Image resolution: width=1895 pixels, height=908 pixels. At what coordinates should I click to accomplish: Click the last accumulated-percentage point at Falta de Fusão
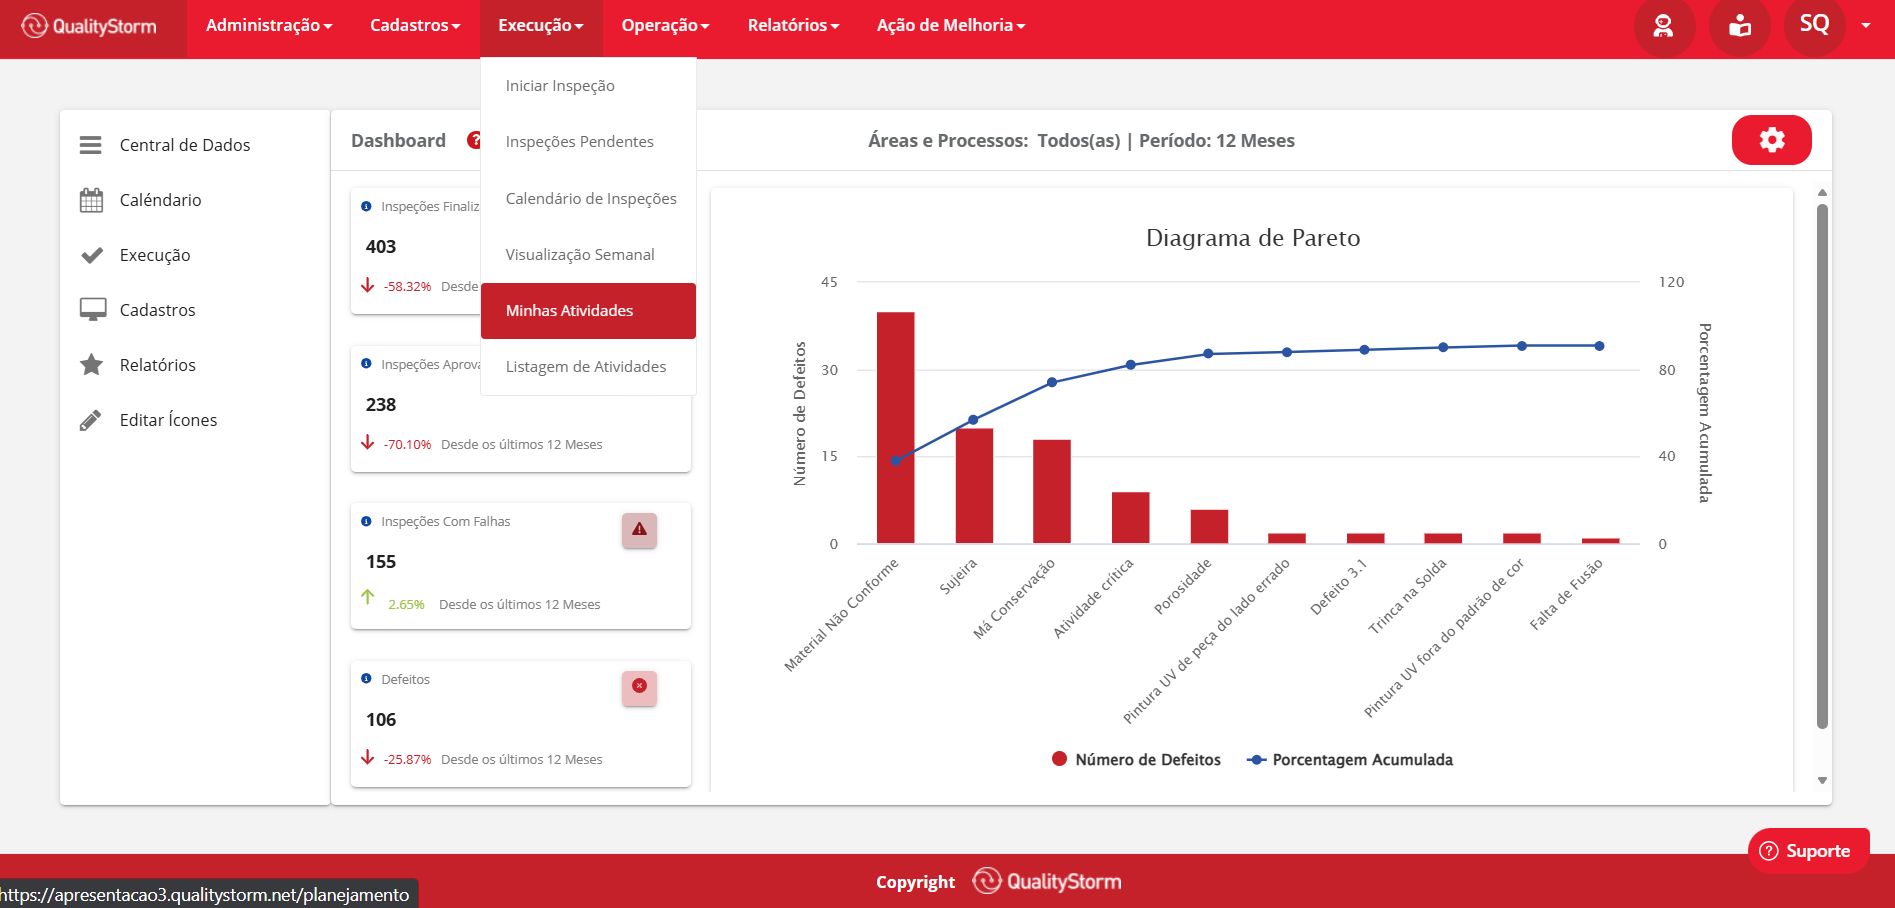pos(1600,346)
